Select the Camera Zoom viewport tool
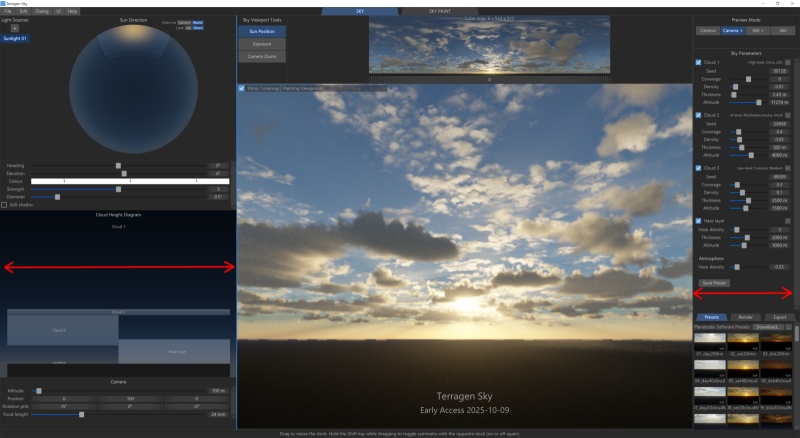The height and width of the screenshot is (438, 800). 263,57
